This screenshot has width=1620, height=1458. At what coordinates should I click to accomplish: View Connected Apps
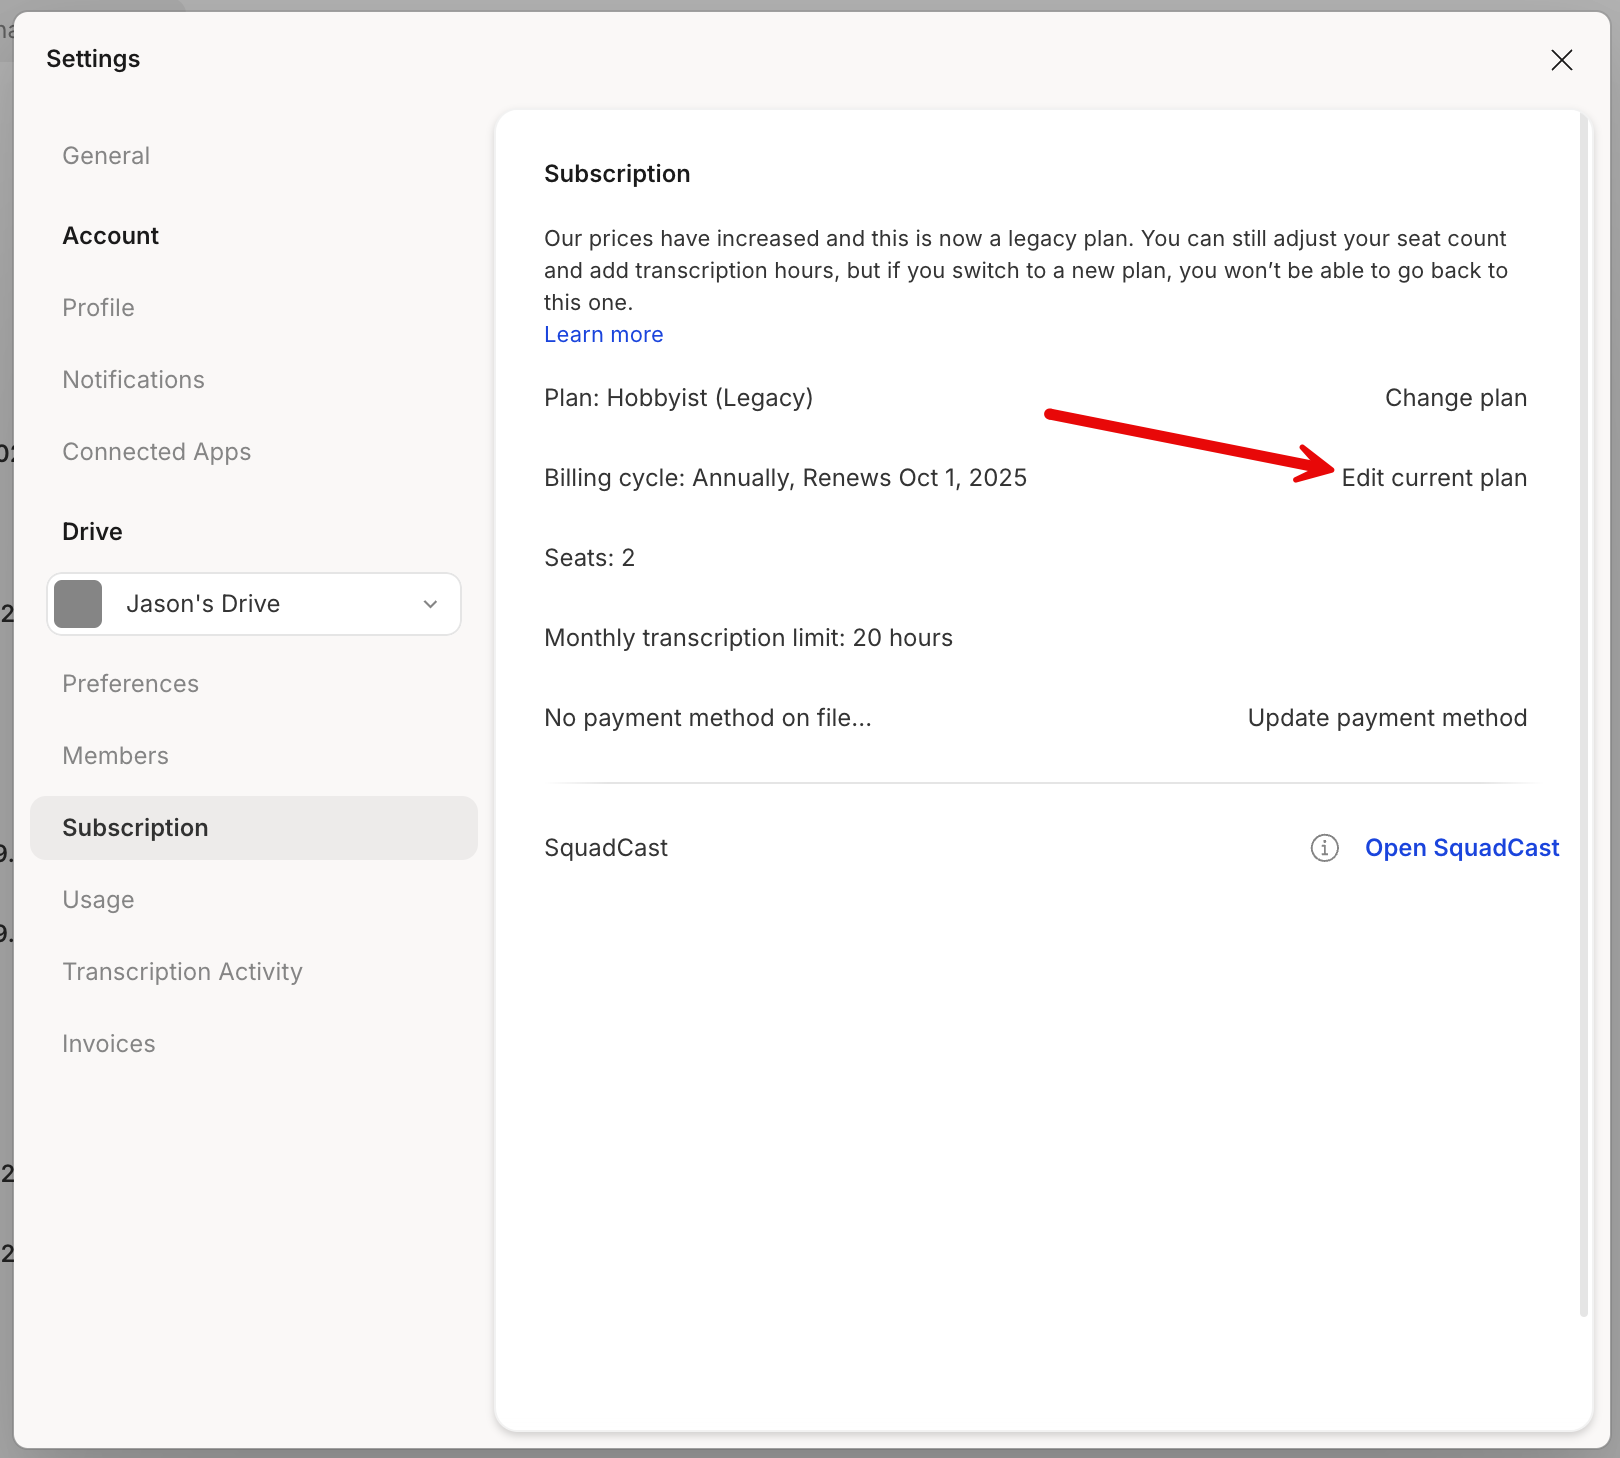(x=156, y=451)
